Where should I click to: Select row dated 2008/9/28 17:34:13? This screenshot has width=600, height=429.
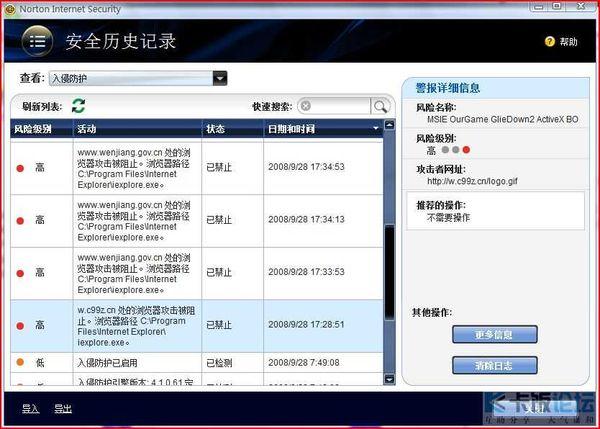(x=197, y=221)
